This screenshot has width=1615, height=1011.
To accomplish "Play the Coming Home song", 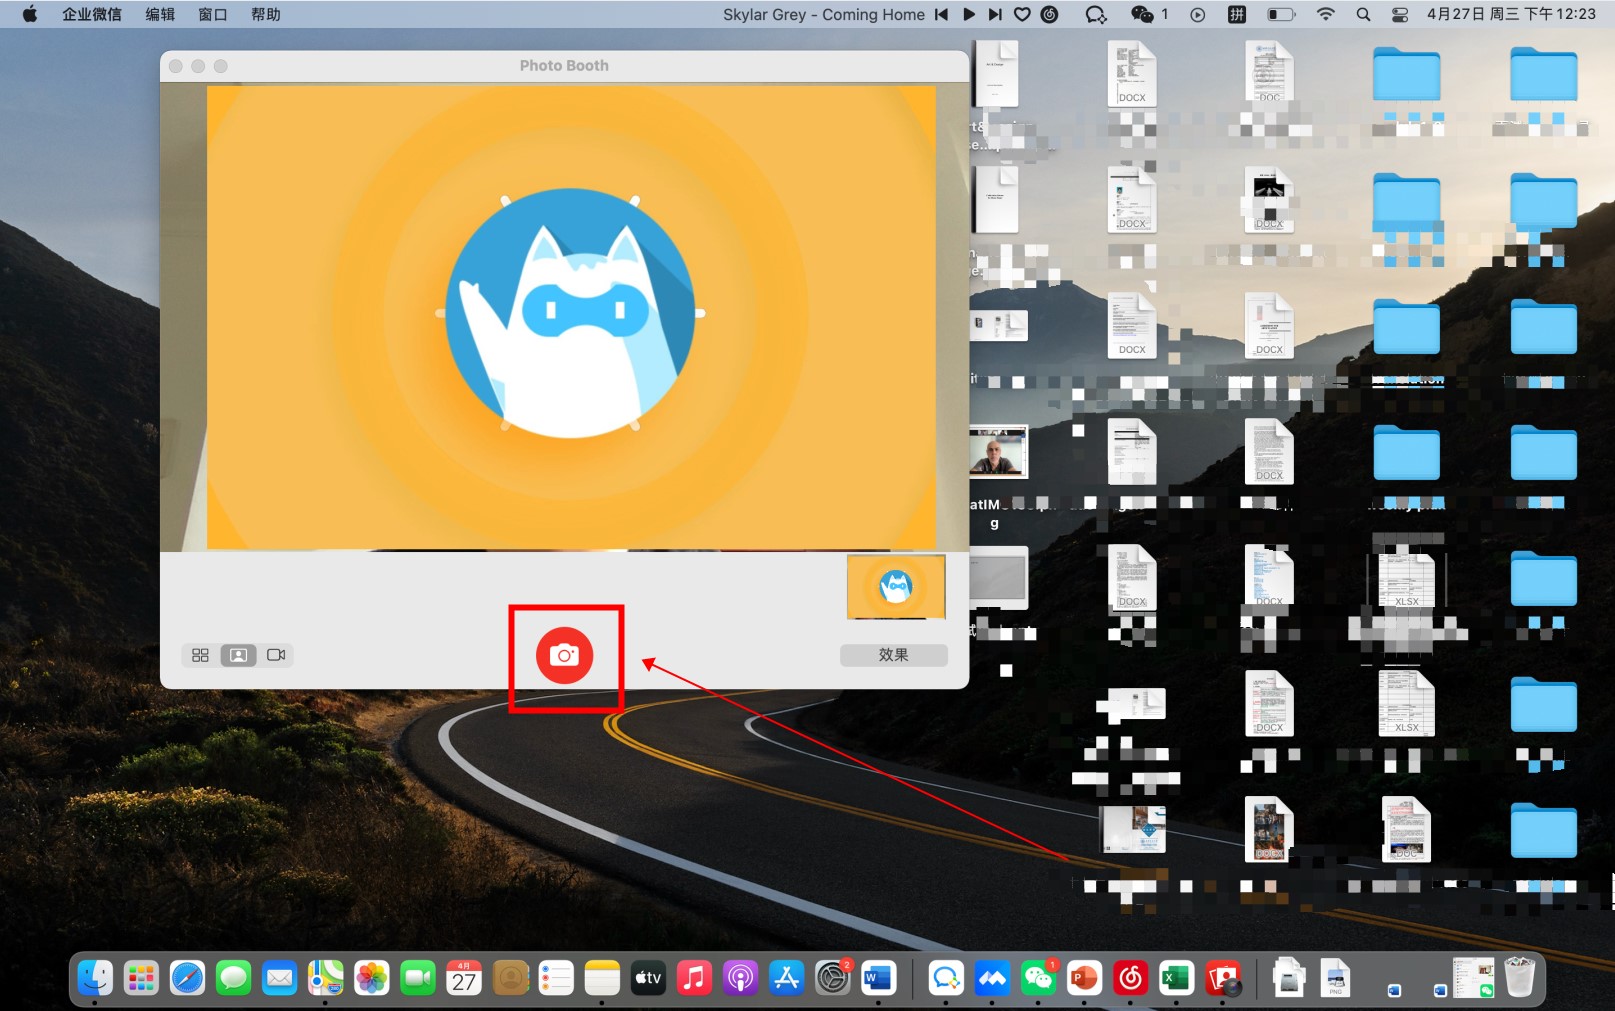I will pos(968,14).
